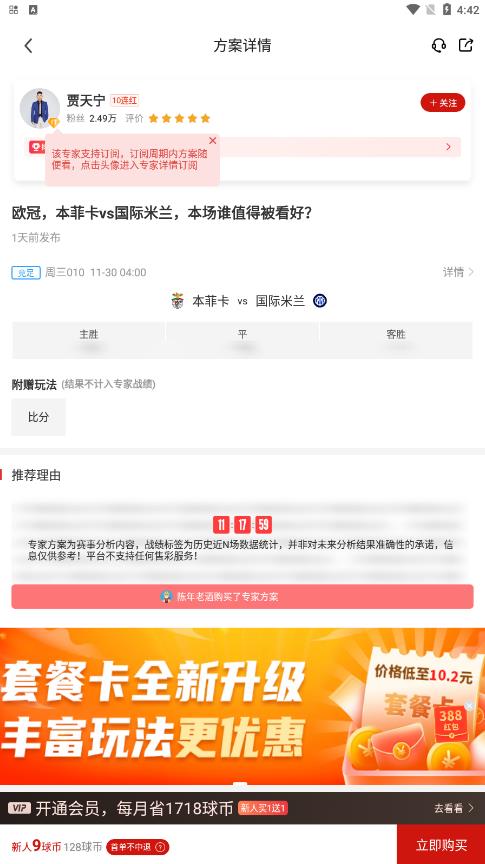
Task: Tap the 本菲卡 team logo
Action: click(x=177, y=301)
